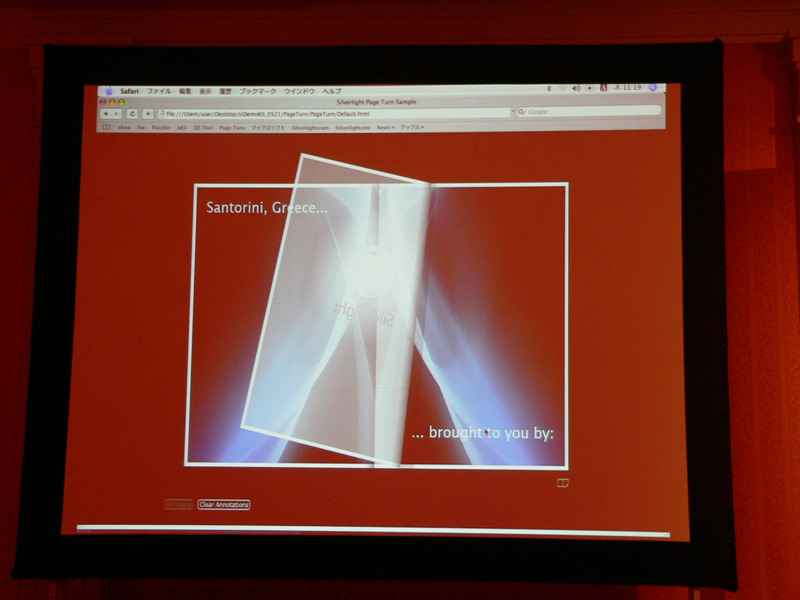Click the book view icon below page
The height and width of the screenshot is (600, 800).
pyautogui.click(x=563, y=483)
